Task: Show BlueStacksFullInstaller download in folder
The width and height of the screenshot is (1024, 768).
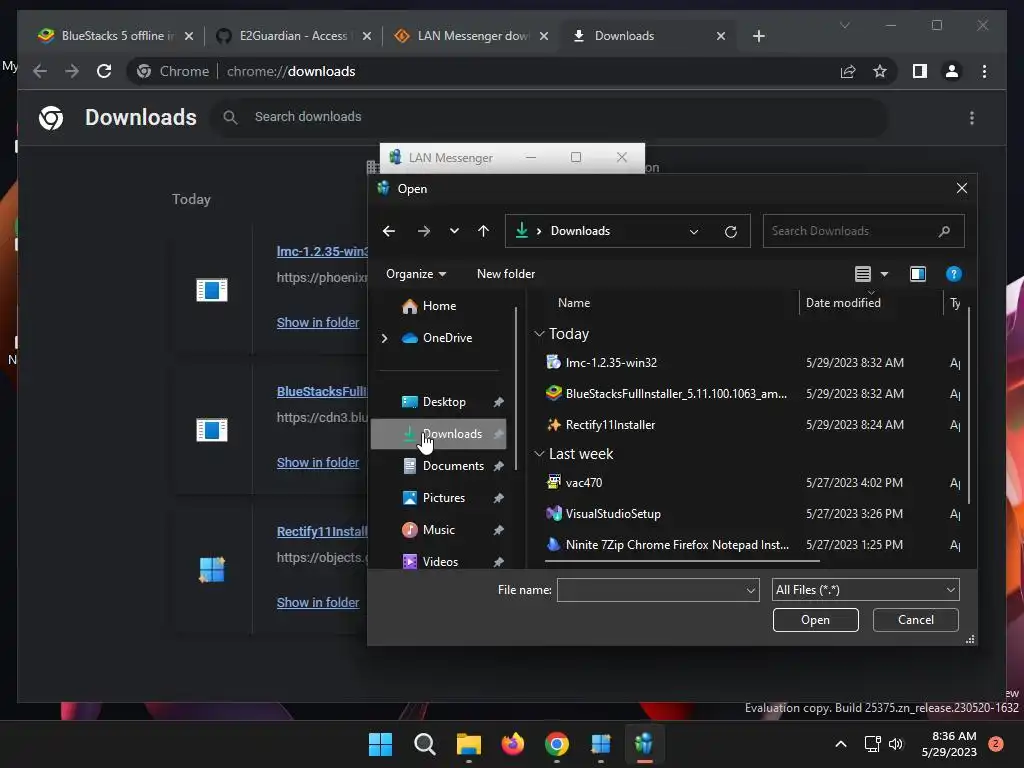Action: point(317,462)
